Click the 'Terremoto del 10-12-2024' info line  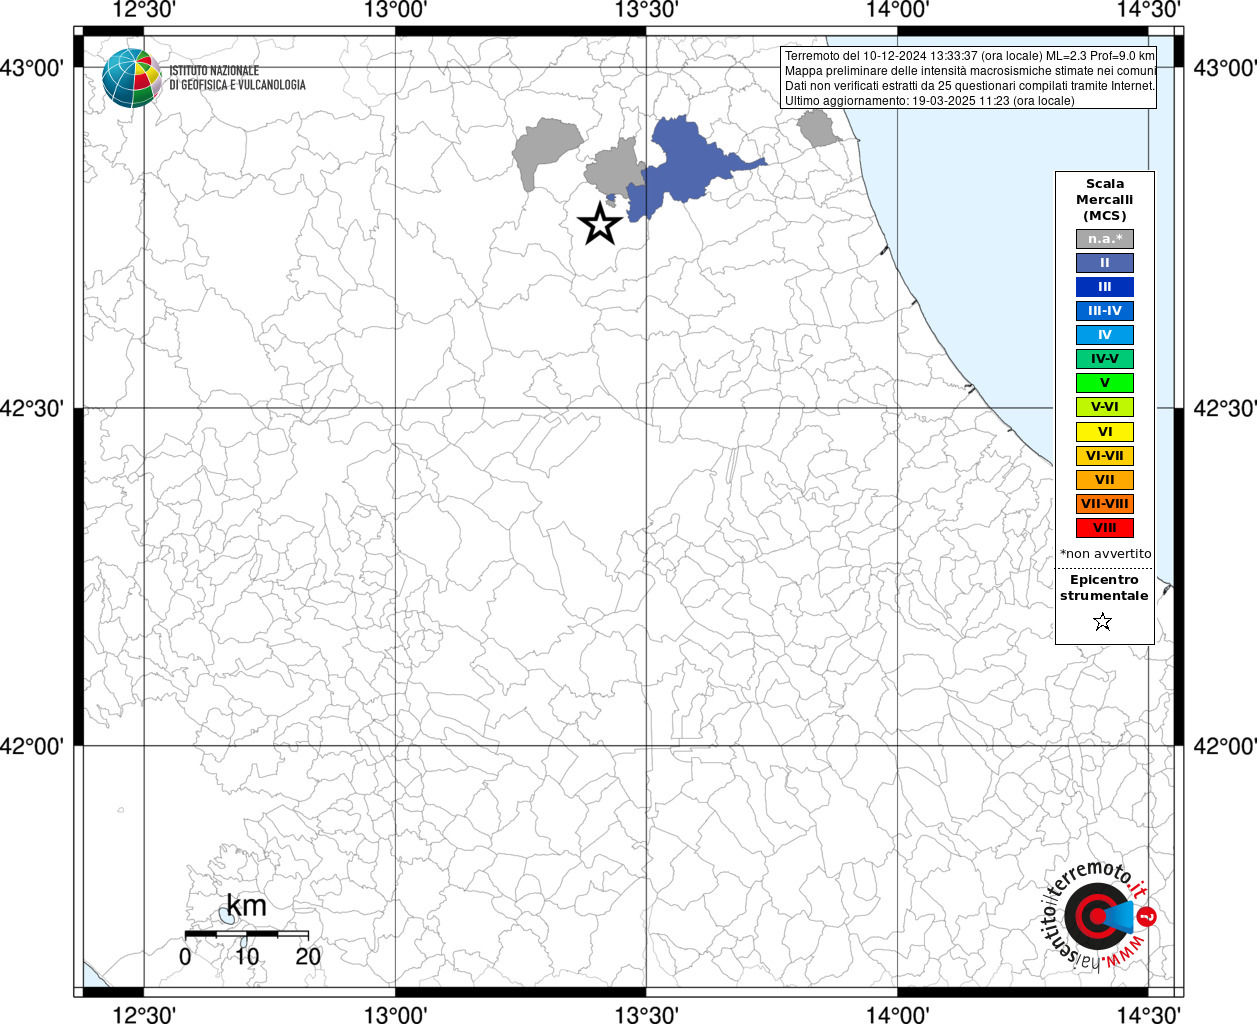pos(969,56)
